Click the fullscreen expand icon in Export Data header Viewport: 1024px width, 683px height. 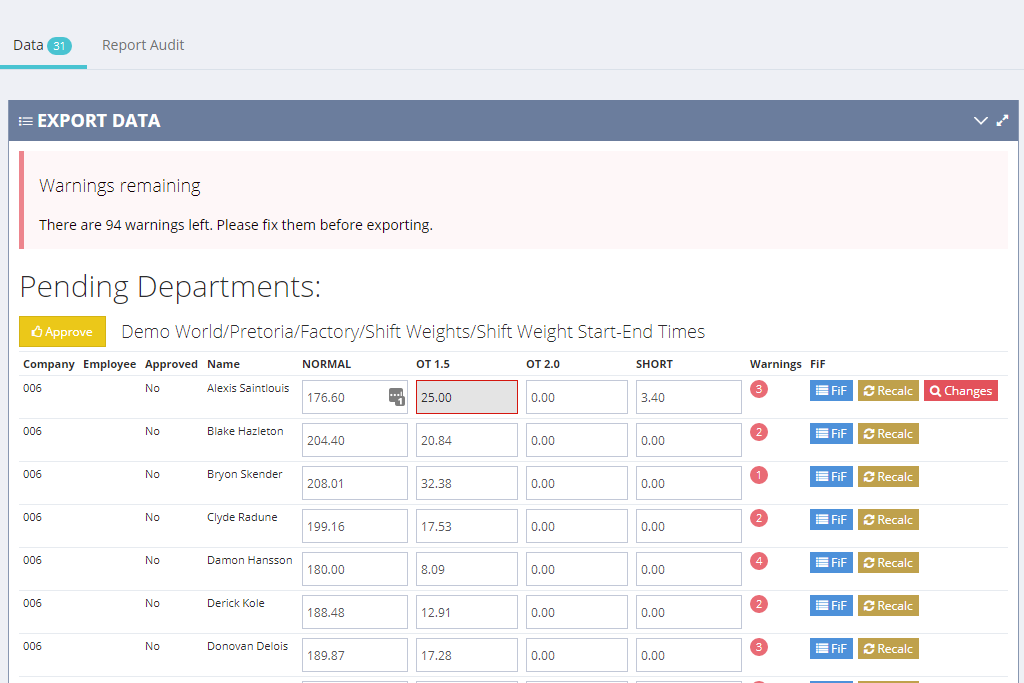1003,120
